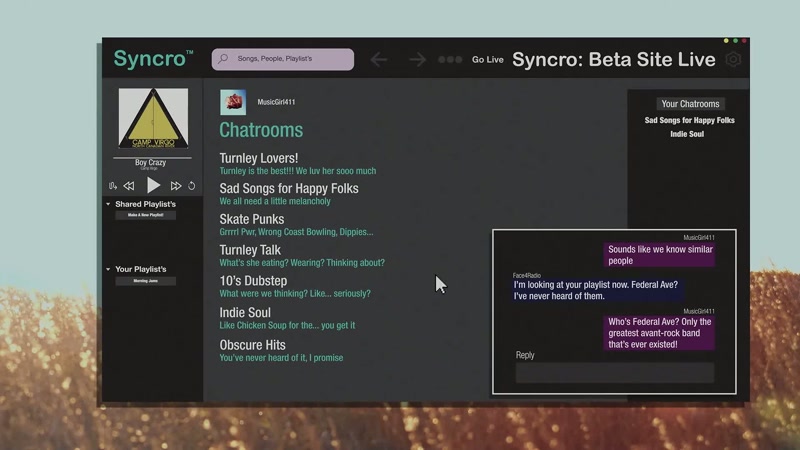This screenshot has width=800, height=450.
Task: Click the three dots status indicator
Action: [x=450, y=60]
